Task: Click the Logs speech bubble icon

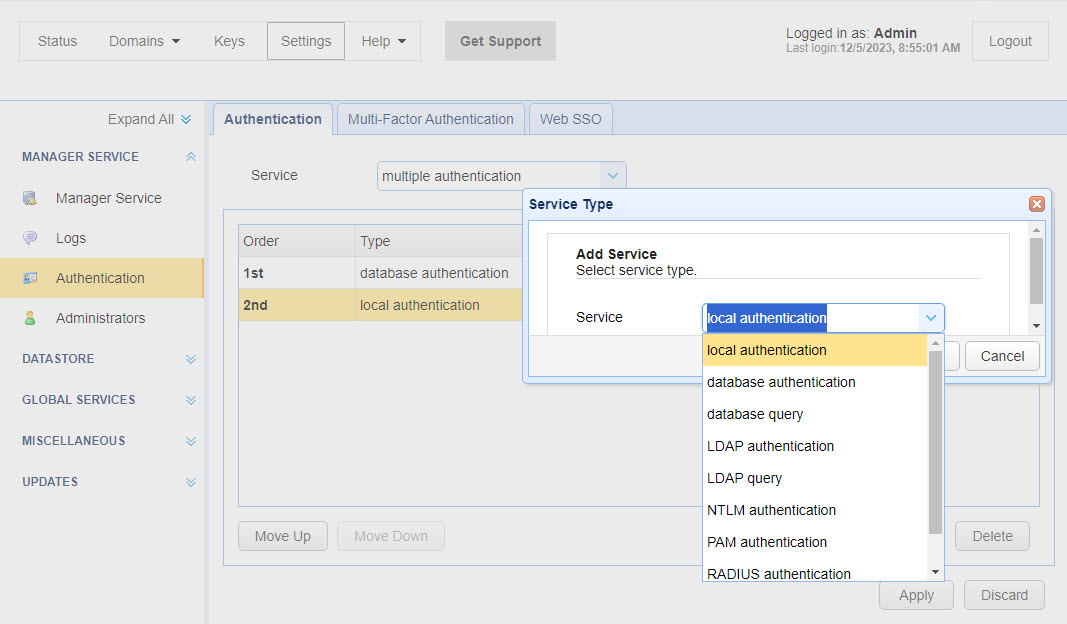Action: coord(30,238)
